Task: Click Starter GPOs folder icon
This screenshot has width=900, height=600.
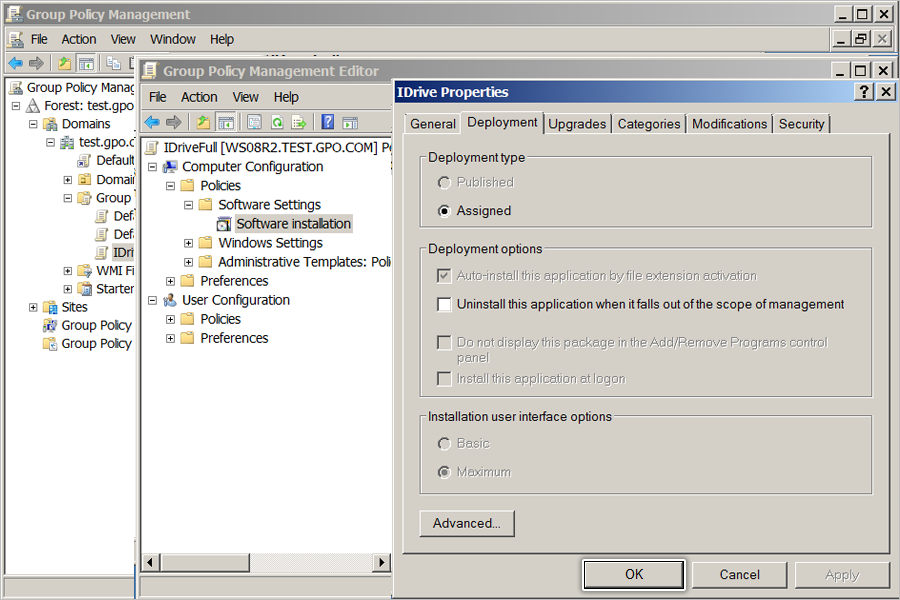Action: tap(85, 289)
